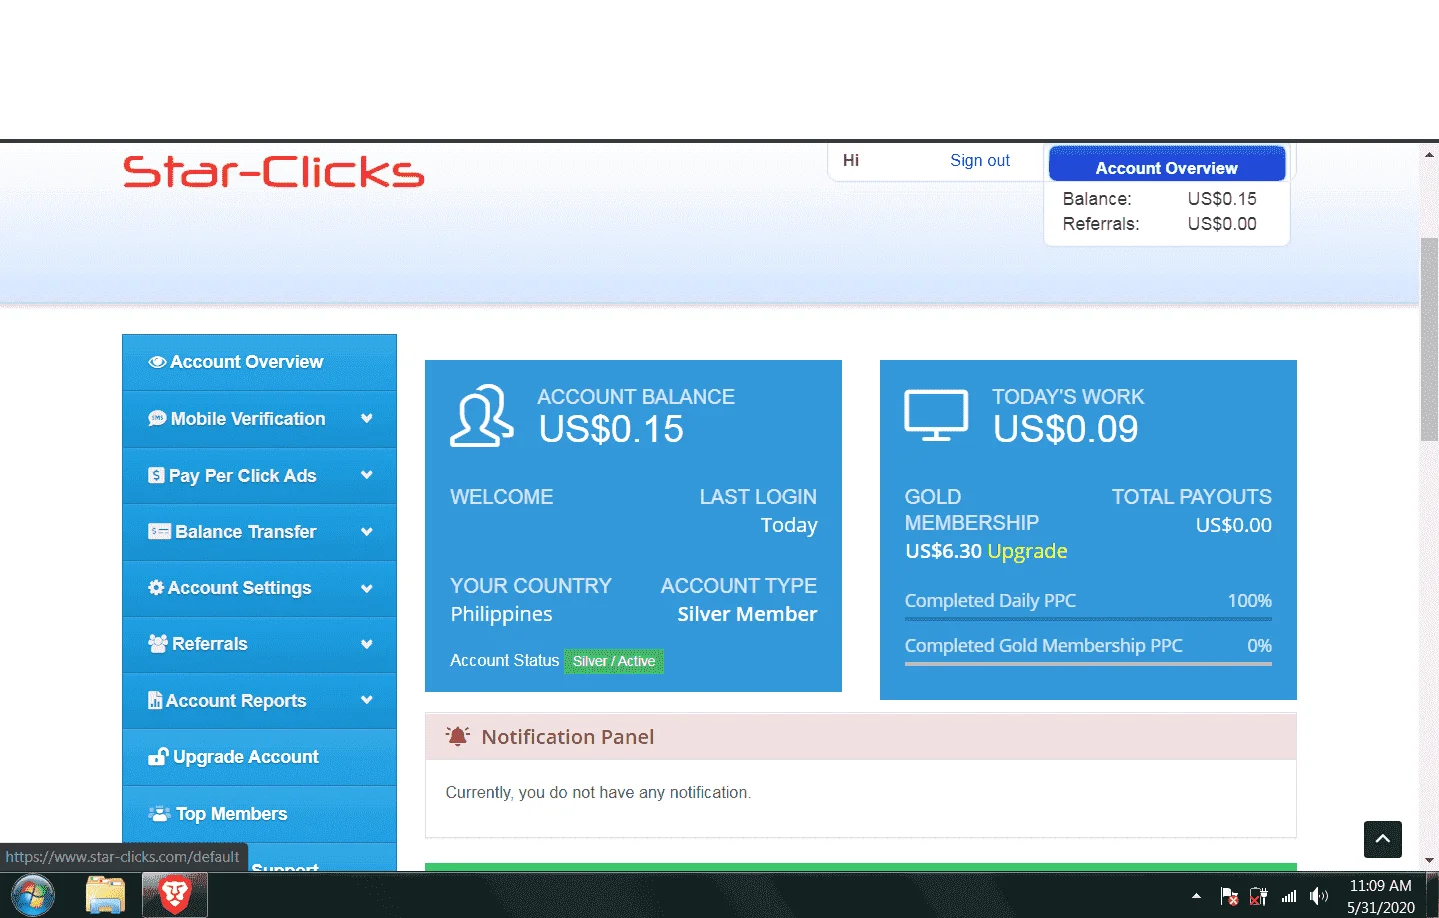Click the bell icon in Notification Panel
The height and width of the screenshot is (918, 1439).
tap(457, 737)
